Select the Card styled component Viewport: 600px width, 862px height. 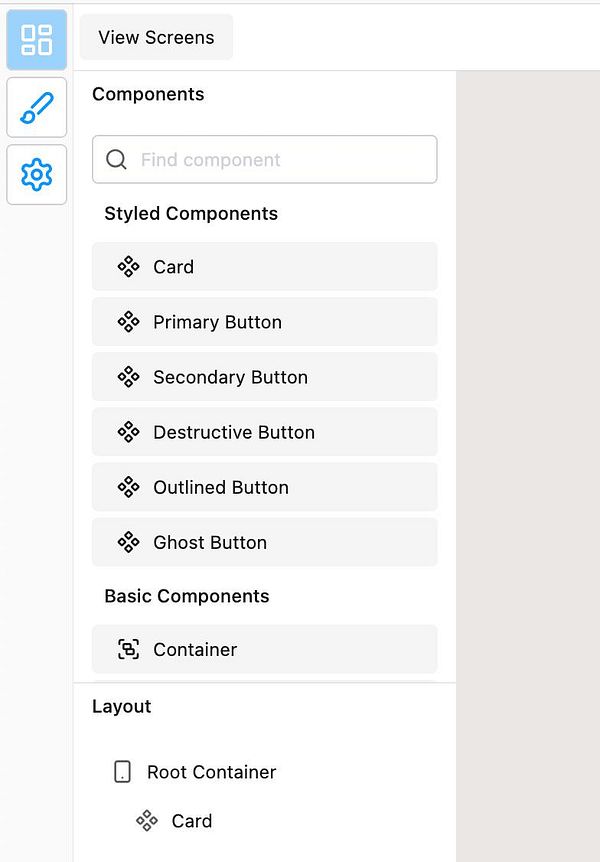(x=265, y=267)
